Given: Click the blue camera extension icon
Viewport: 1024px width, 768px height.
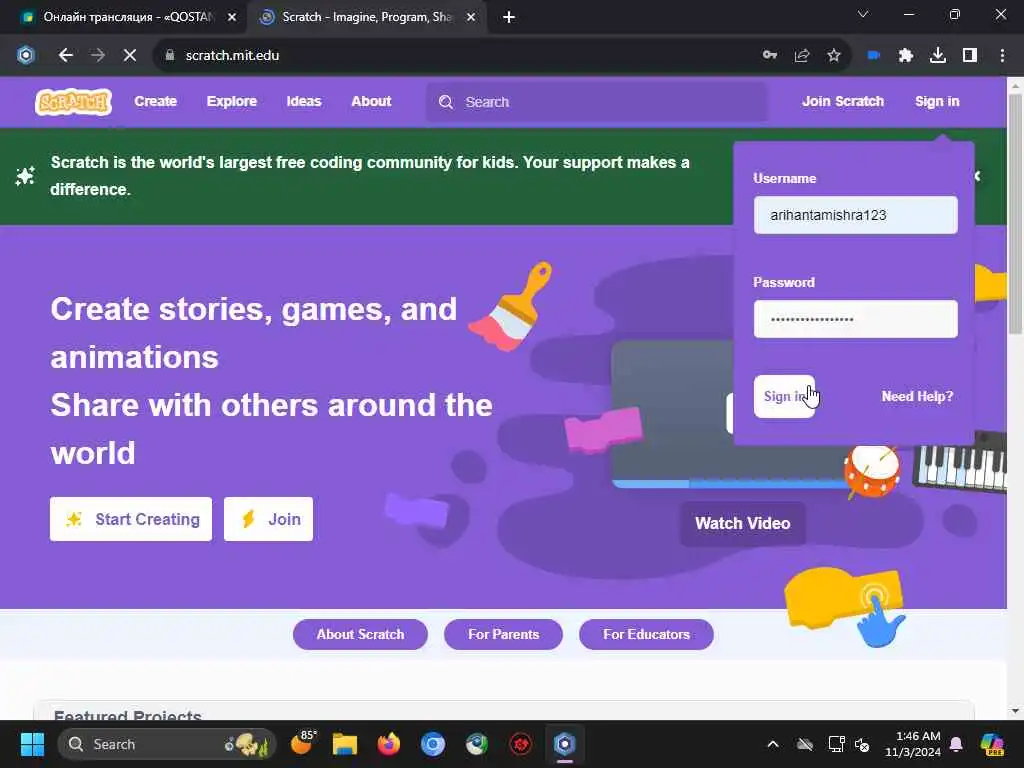Looking at the screenshot, I should coord(873,56).
